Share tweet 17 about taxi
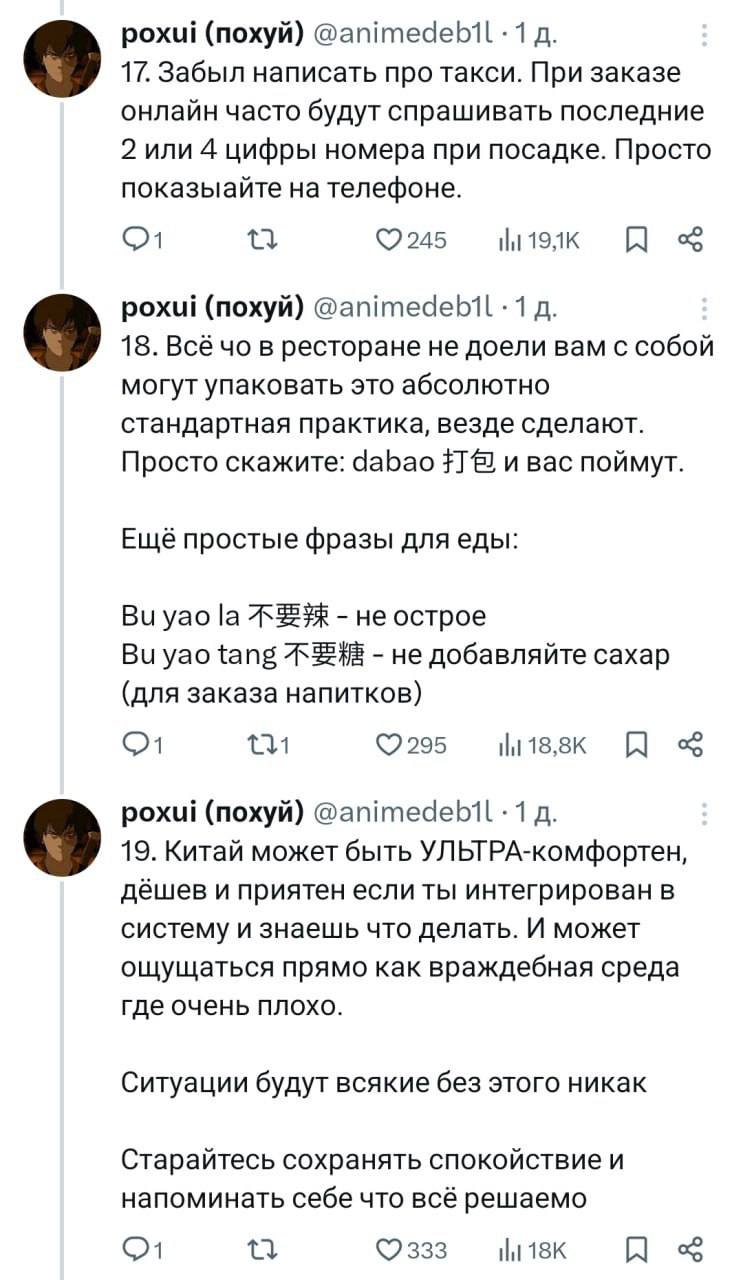Viewport: 743px width, 1280px height. tap(691, 239)
